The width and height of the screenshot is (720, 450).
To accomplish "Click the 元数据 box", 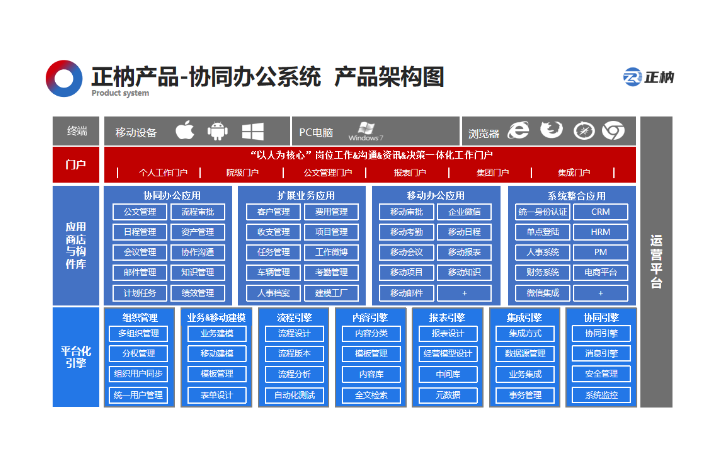I will pos(448,395).
